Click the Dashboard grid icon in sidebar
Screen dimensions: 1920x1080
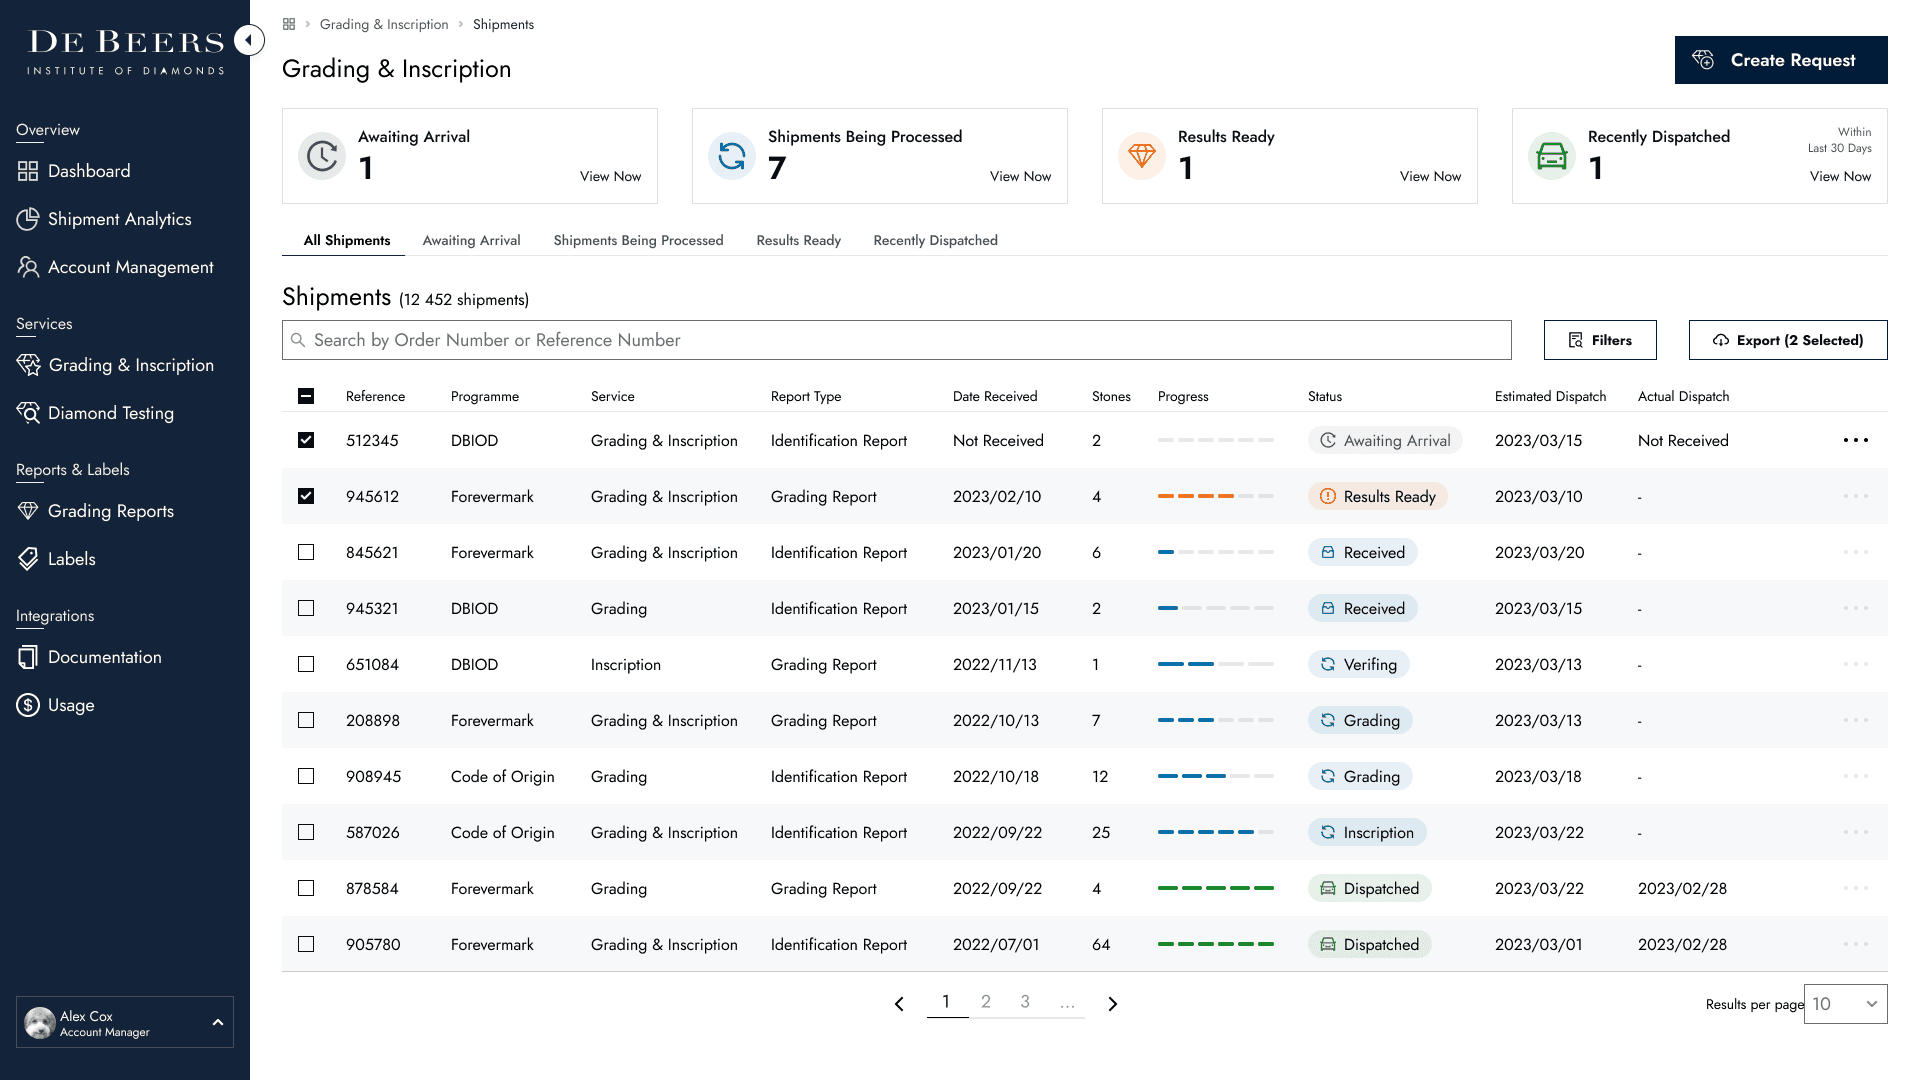tap(28, 171)
